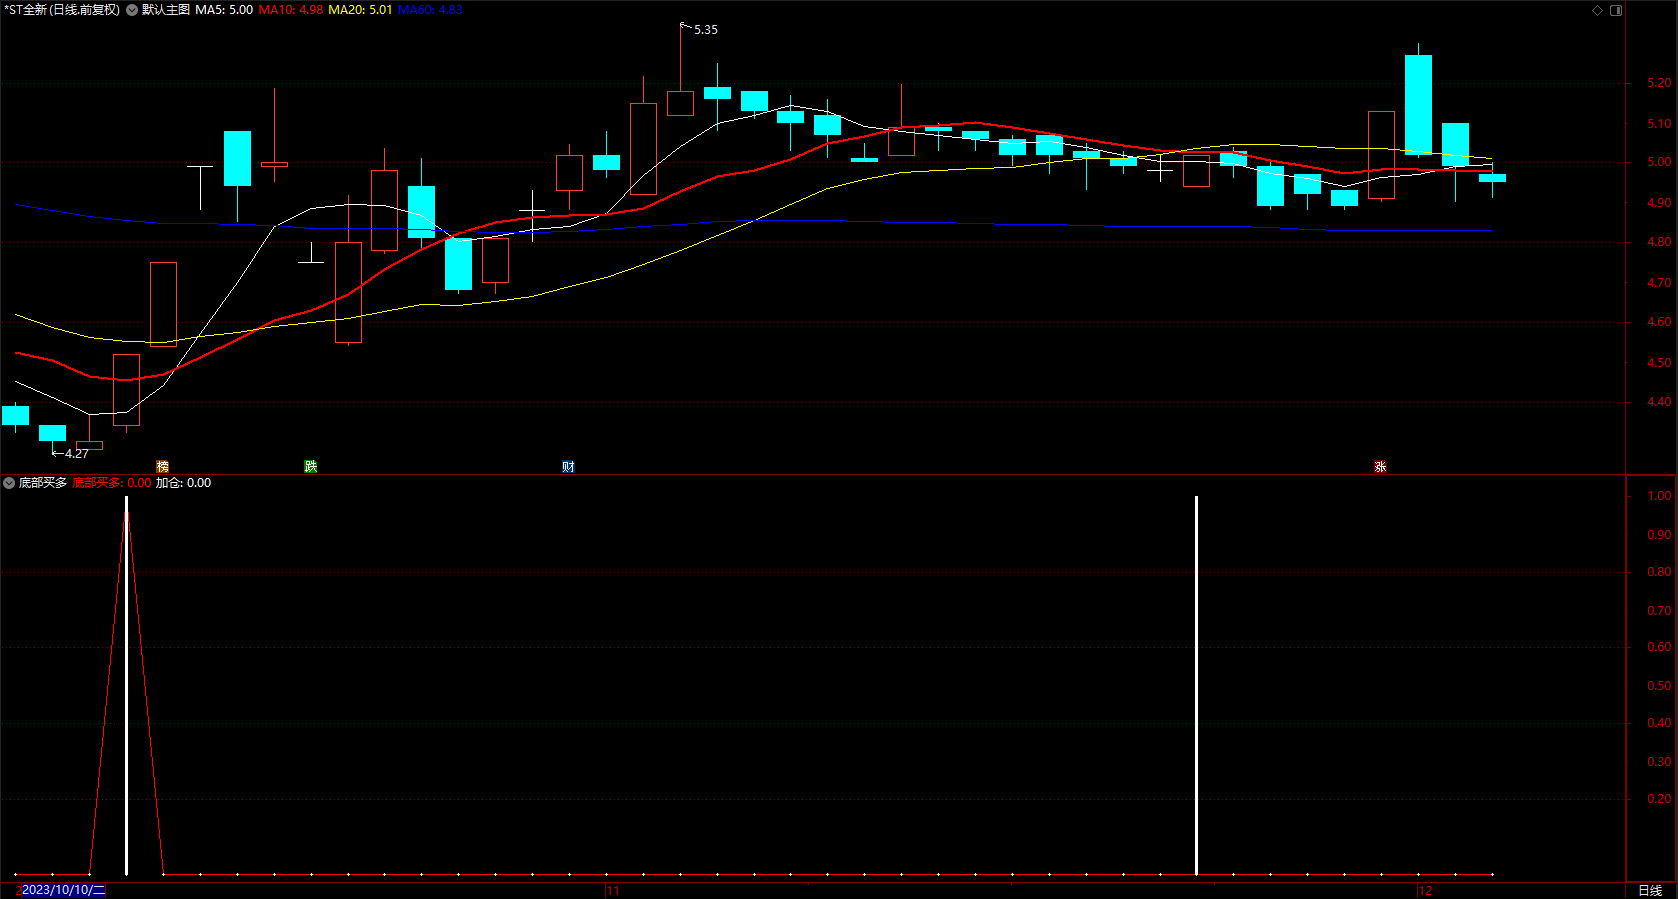Click the 底部买多 indicator name

43,483
